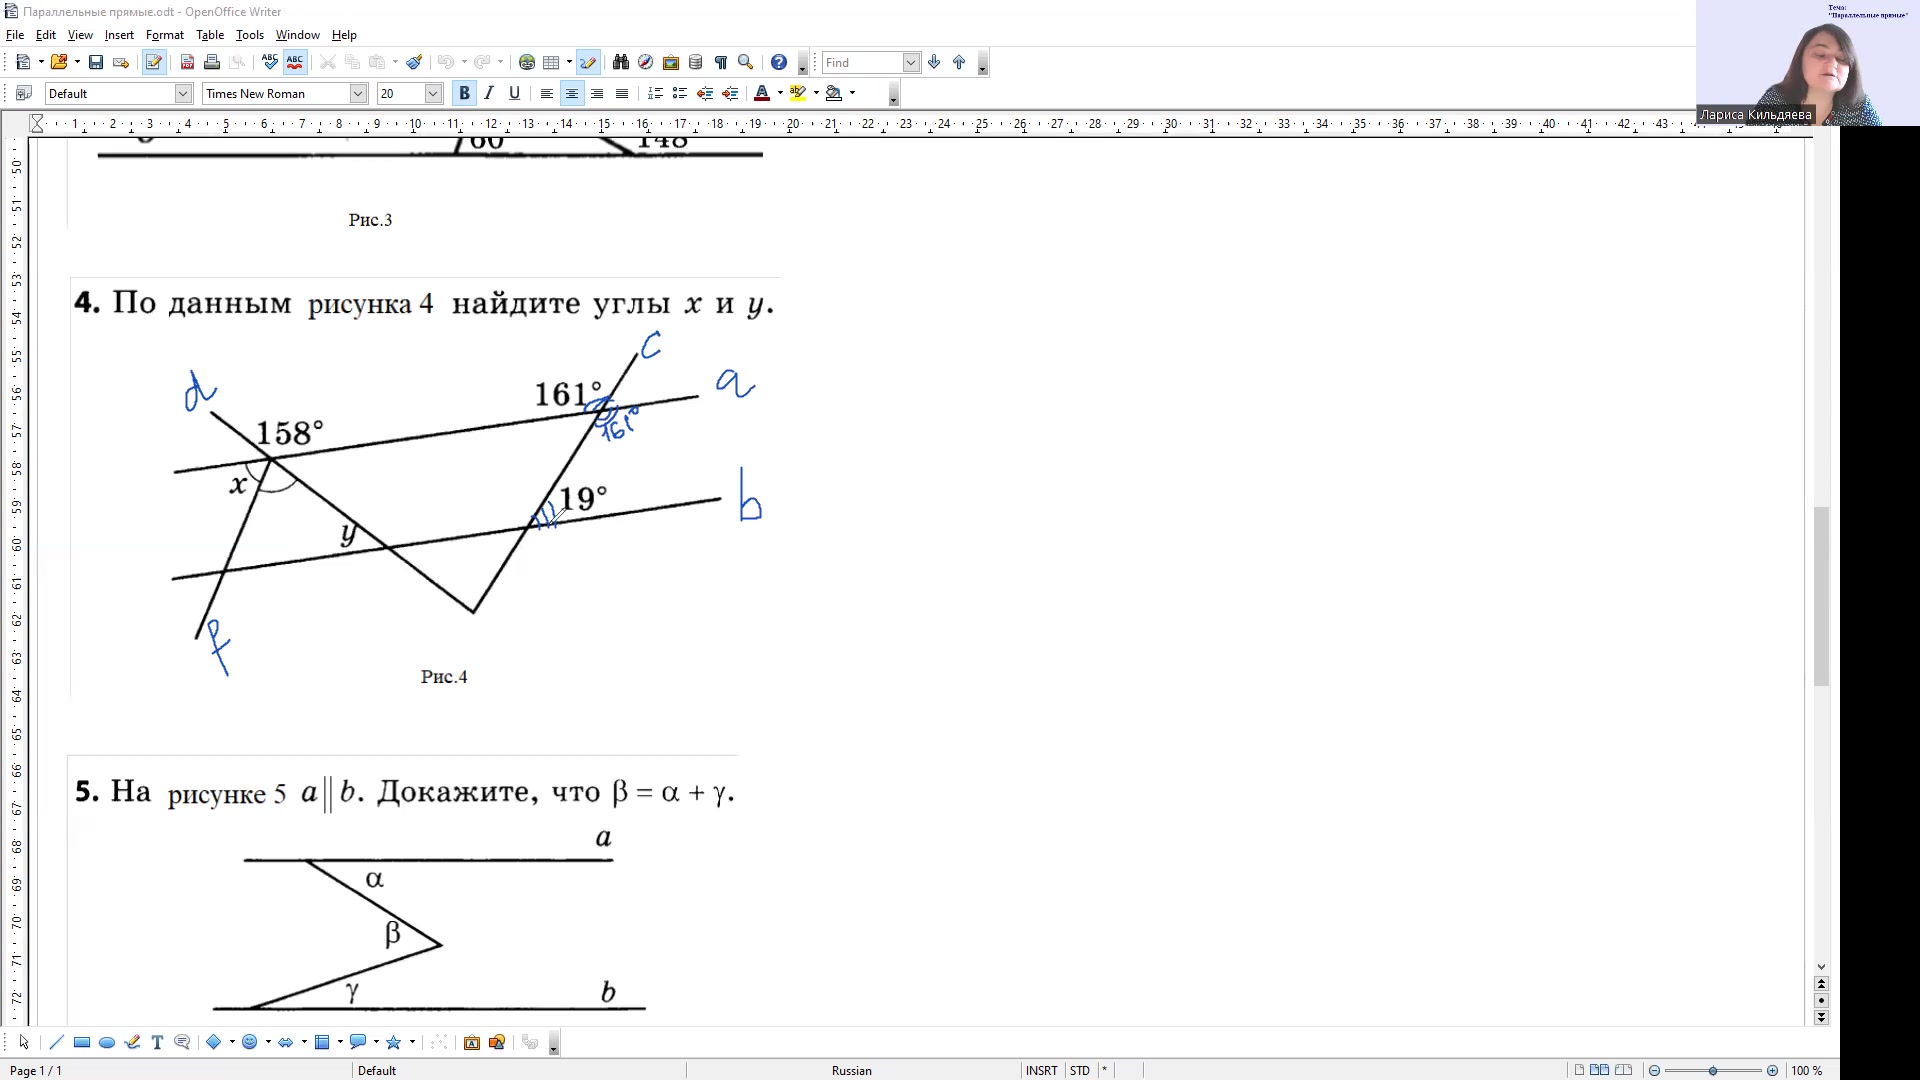Click the Bold formatting icon

pos(464,92)
